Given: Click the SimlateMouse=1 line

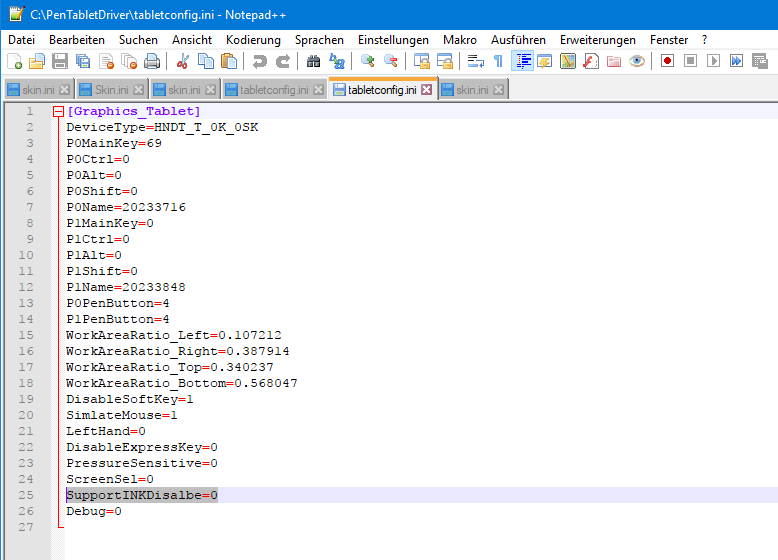Looking at the screenshot, I should coord(122,415).
